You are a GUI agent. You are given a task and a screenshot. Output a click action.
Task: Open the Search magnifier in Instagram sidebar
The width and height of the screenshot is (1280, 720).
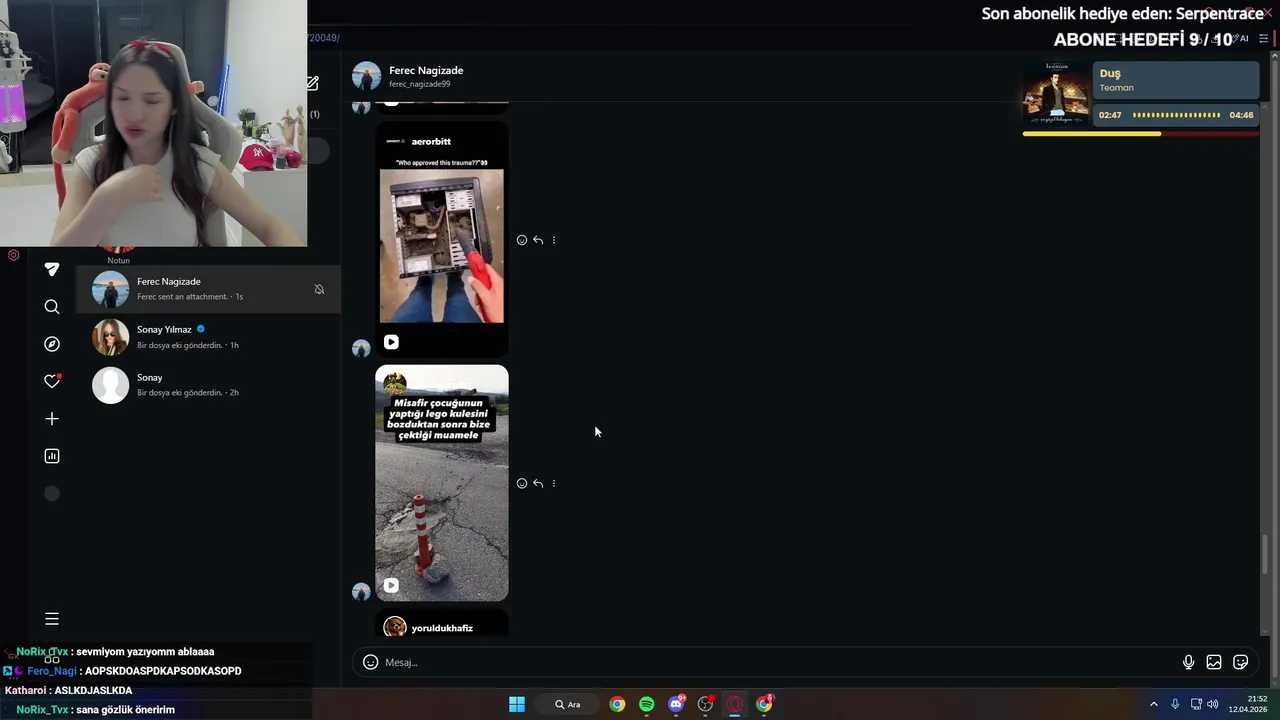click(x=52, y=307)
